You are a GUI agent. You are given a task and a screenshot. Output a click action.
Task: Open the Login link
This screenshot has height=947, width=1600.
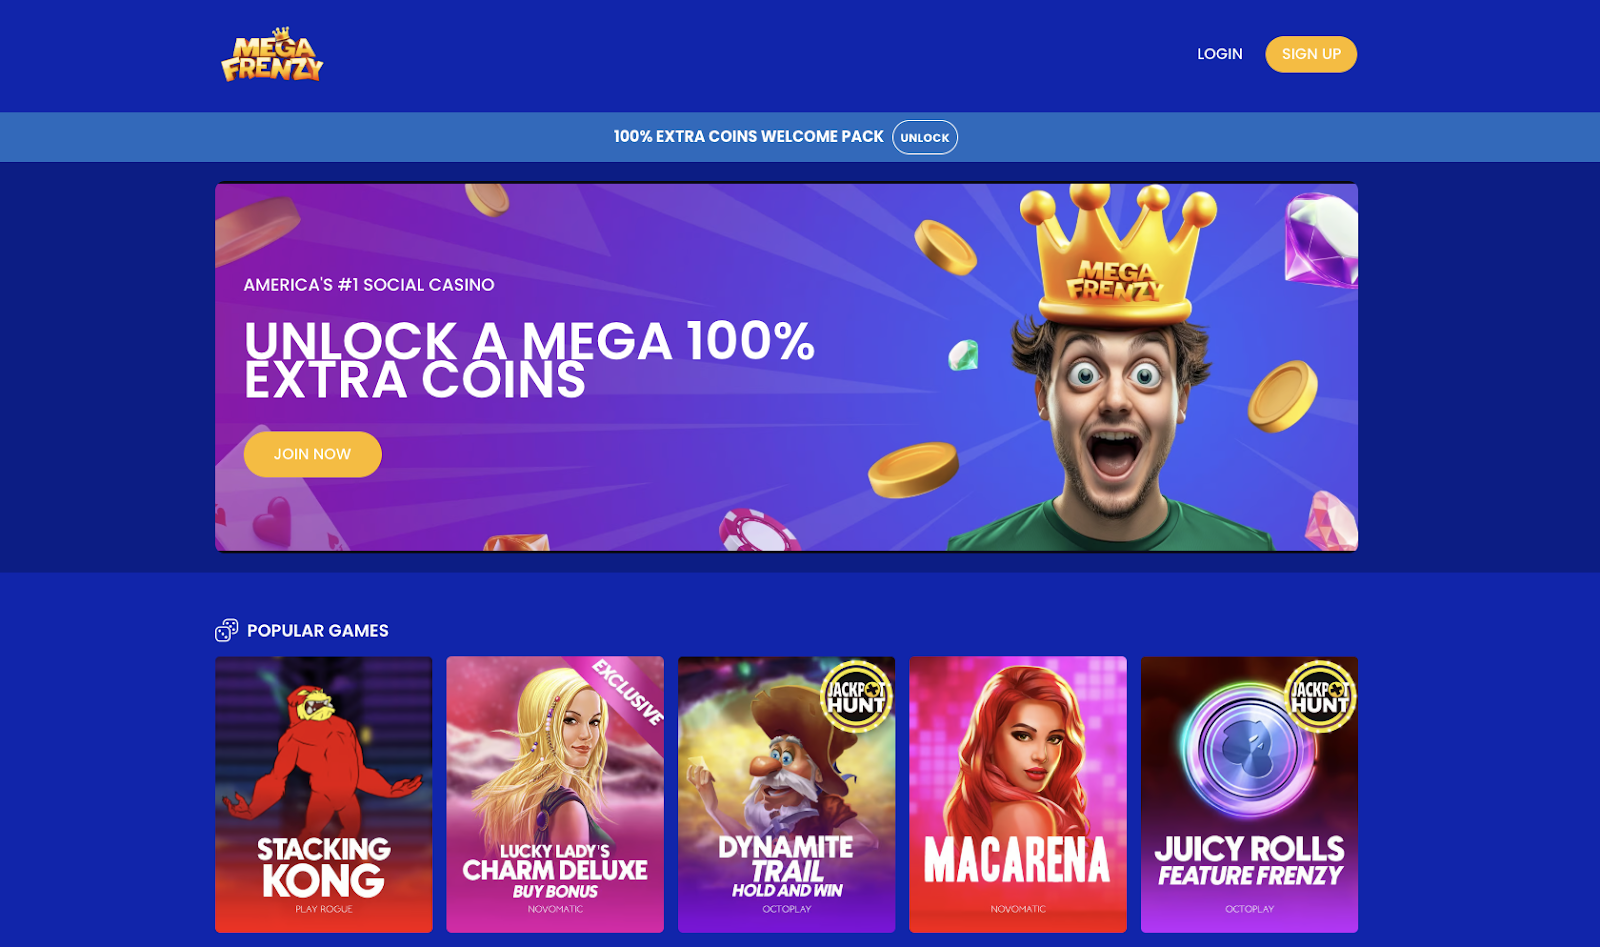(1220, 54)
